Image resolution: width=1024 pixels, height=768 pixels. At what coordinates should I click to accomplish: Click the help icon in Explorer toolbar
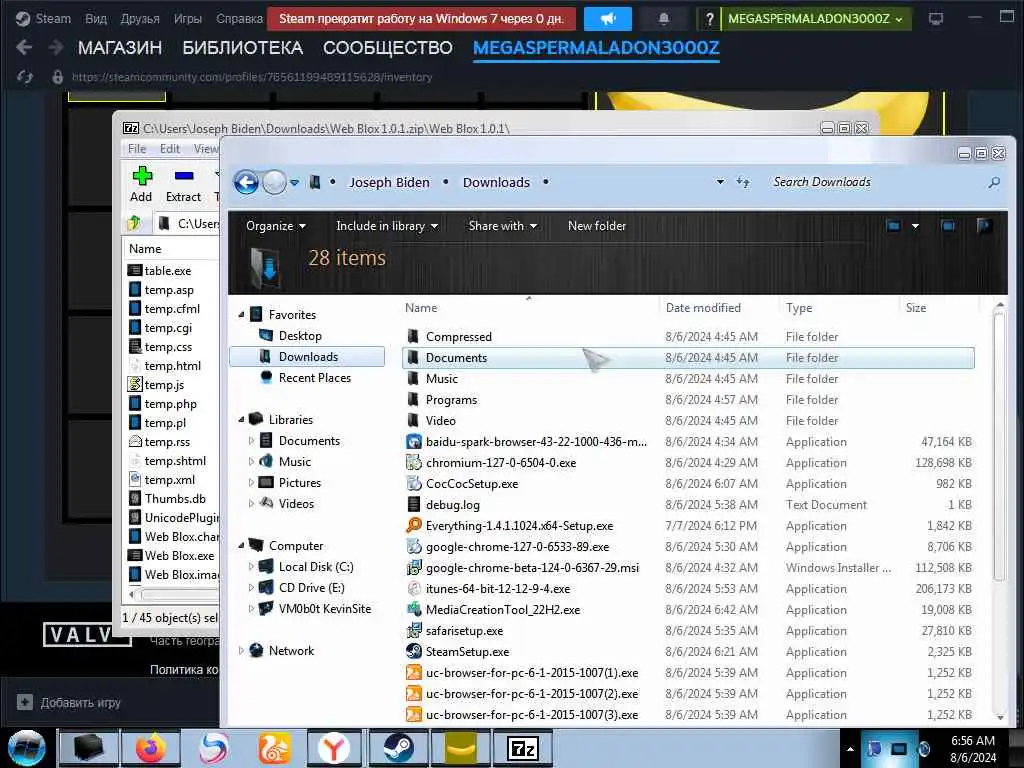point(984,226)
